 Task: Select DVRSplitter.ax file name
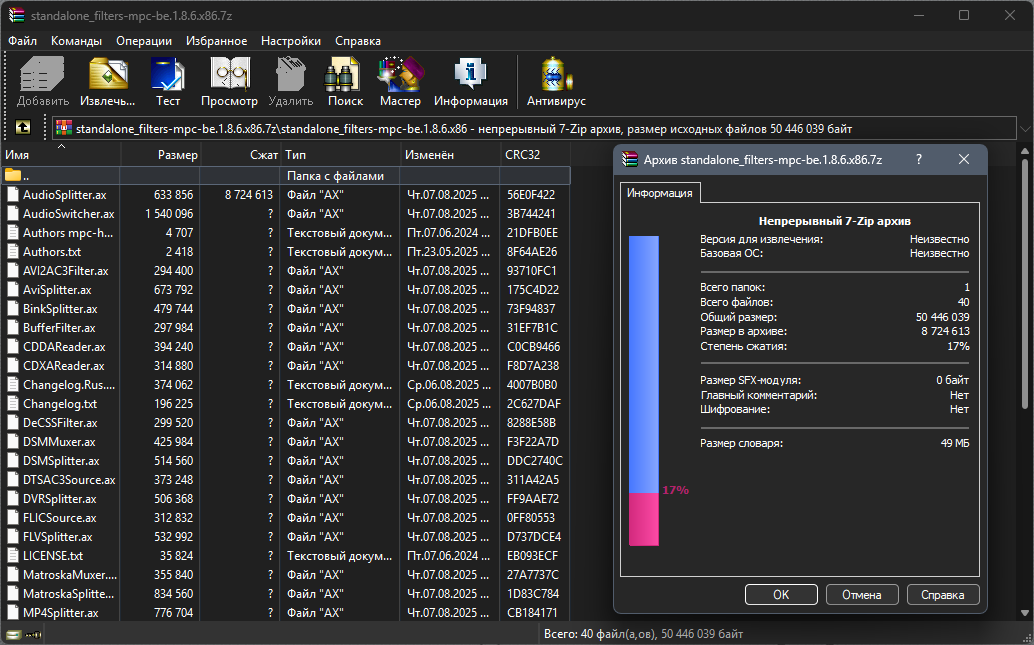tap(60, 499)
